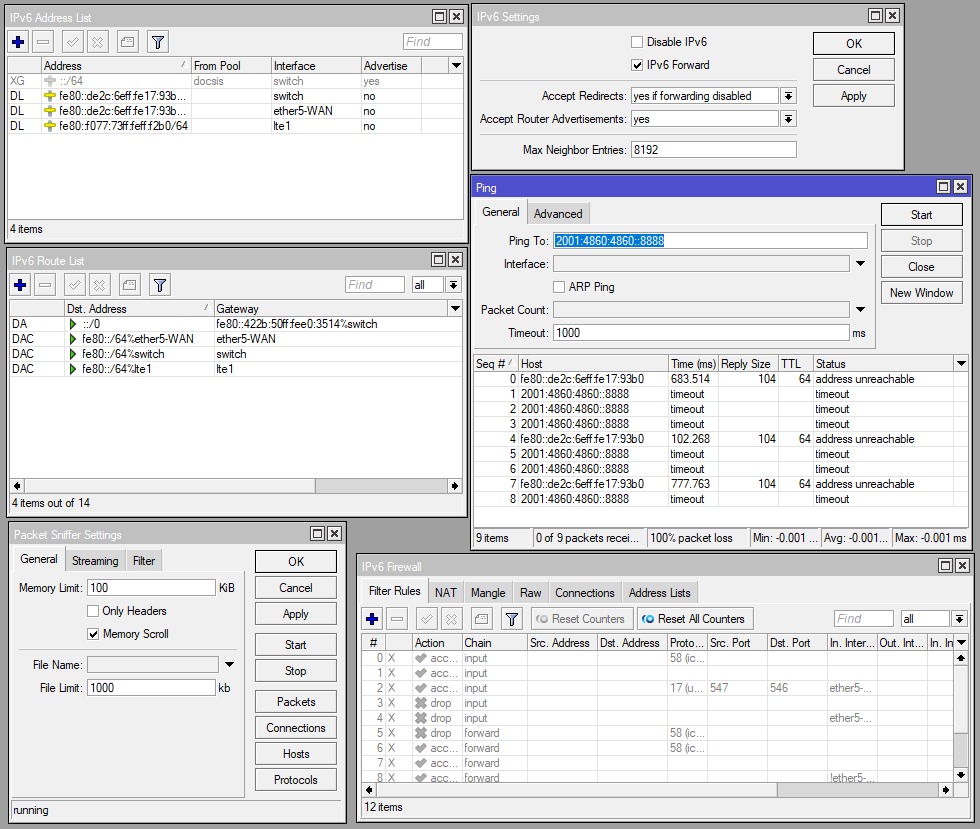980x829 pixels.
Task: Click the disable cross icon in IPv6 Firewall toolbar
Action: [453, 618]
